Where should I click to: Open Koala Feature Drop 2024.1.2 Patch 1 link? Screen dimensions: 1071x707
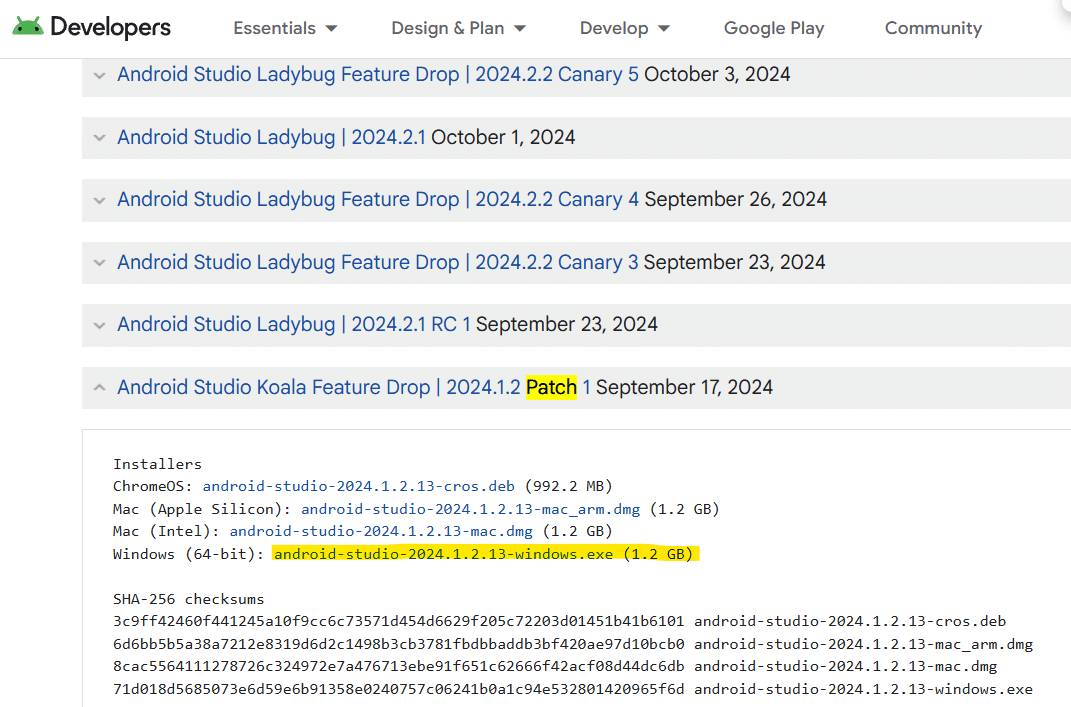tap(354, 387)
